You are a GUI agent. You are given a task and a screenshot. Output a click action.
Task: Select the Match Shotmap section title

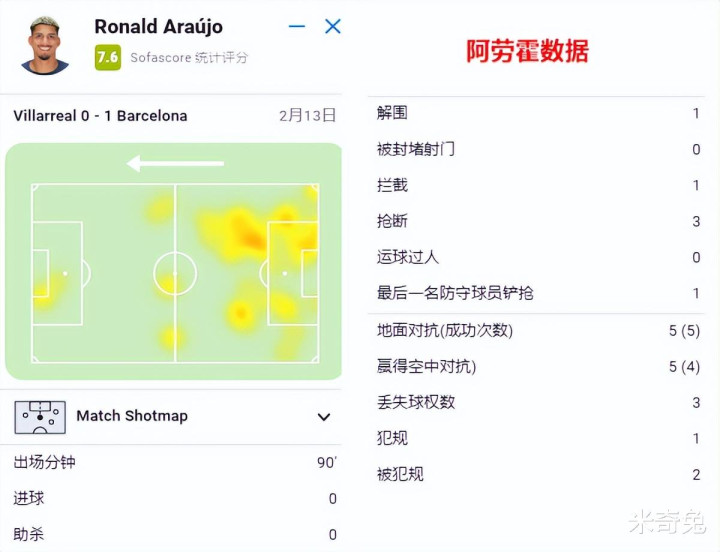(132, 416)
